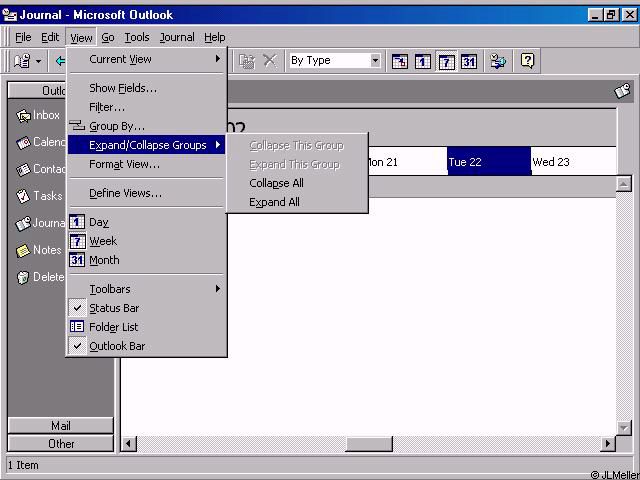Viewport: 640px width, 480px height.
Task: Open the Edit menu
Action: coord(50,38)
